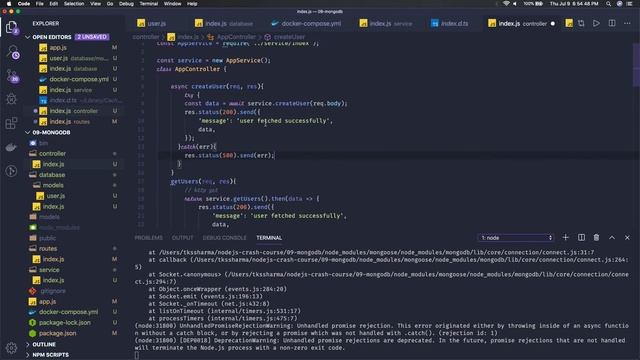Open the Explorer view in activity bar

11,27
